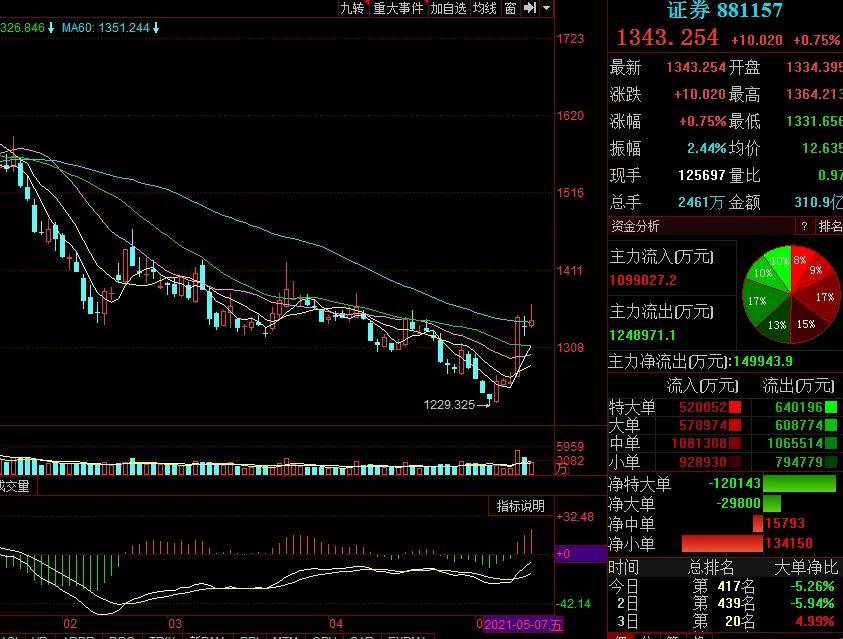The width and height of the screenshot is (843, 639).
Task: Click the question mark help icon in 资金分析
Action: 804,226
